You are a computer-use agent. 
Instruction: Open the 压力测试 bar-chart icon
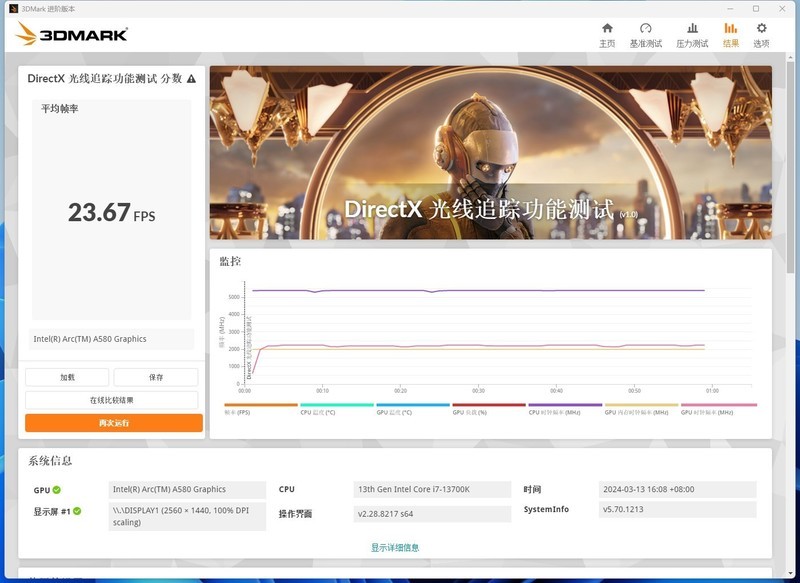pos(690,29)
